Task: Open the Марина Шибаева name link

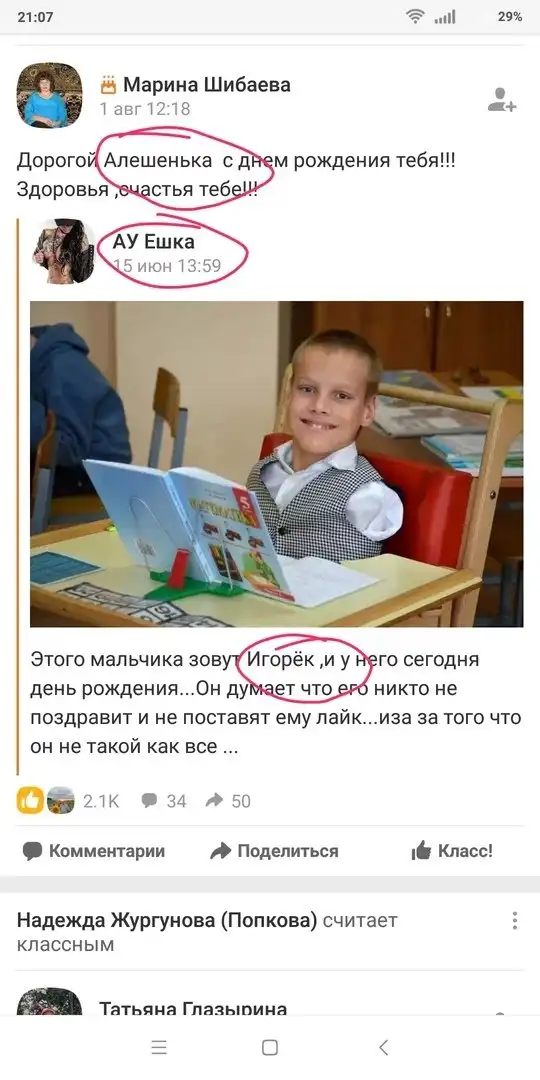Action: tap(207, 85)
